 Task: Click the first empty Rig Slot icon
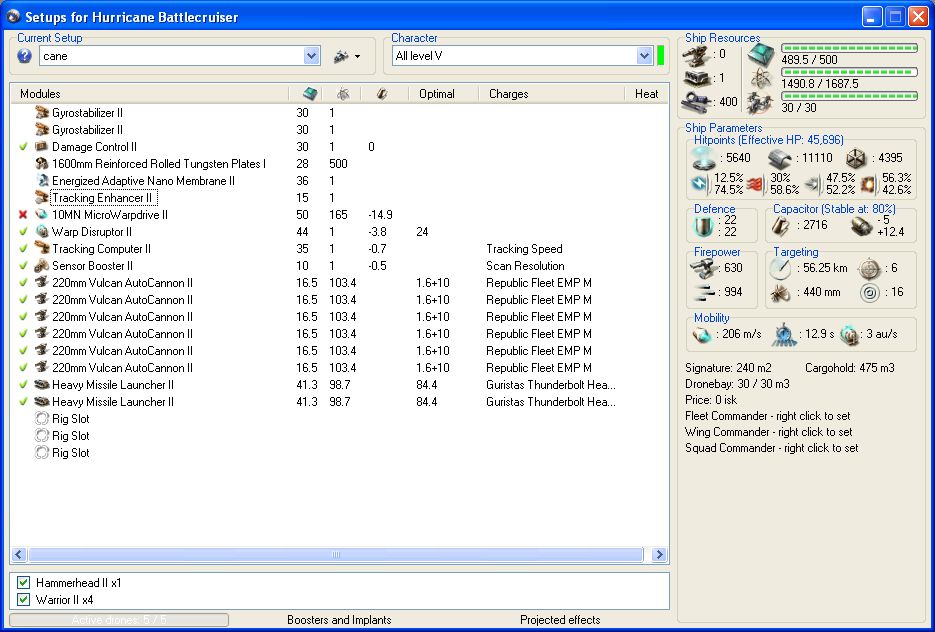(x=42, y=419)
